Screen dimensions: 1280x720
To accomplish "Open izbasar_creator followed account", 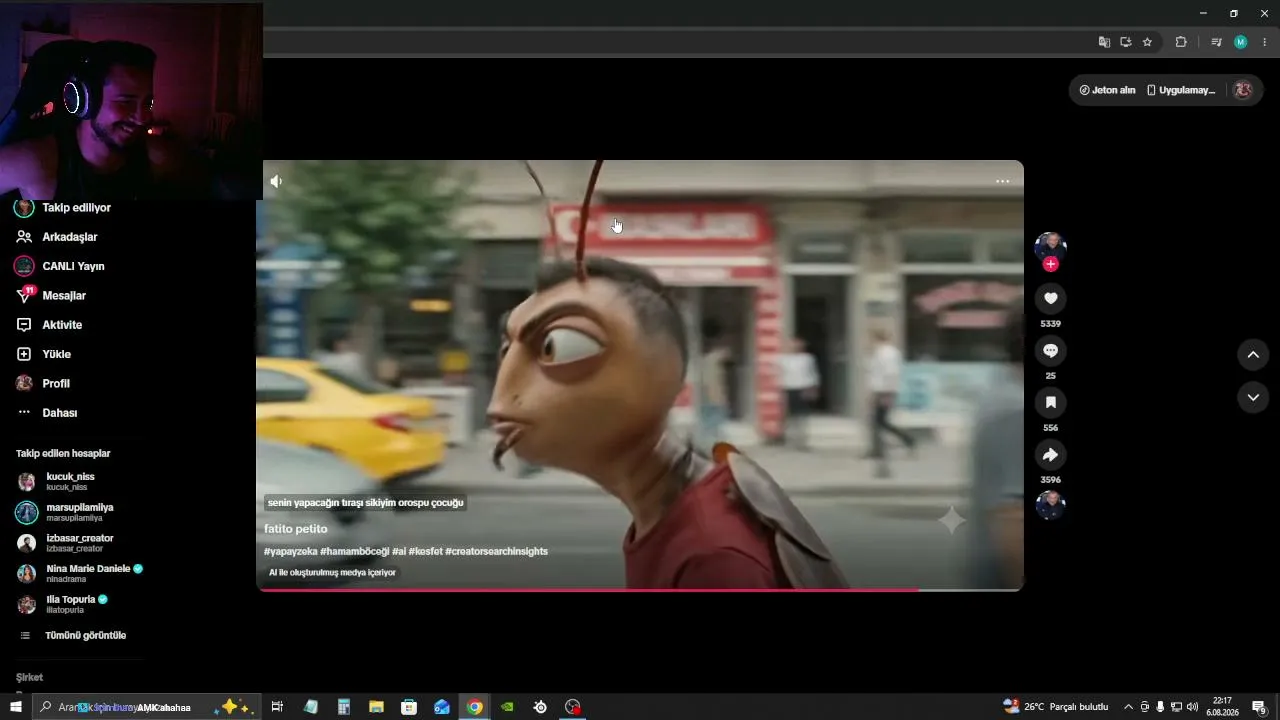I will 65,543.
